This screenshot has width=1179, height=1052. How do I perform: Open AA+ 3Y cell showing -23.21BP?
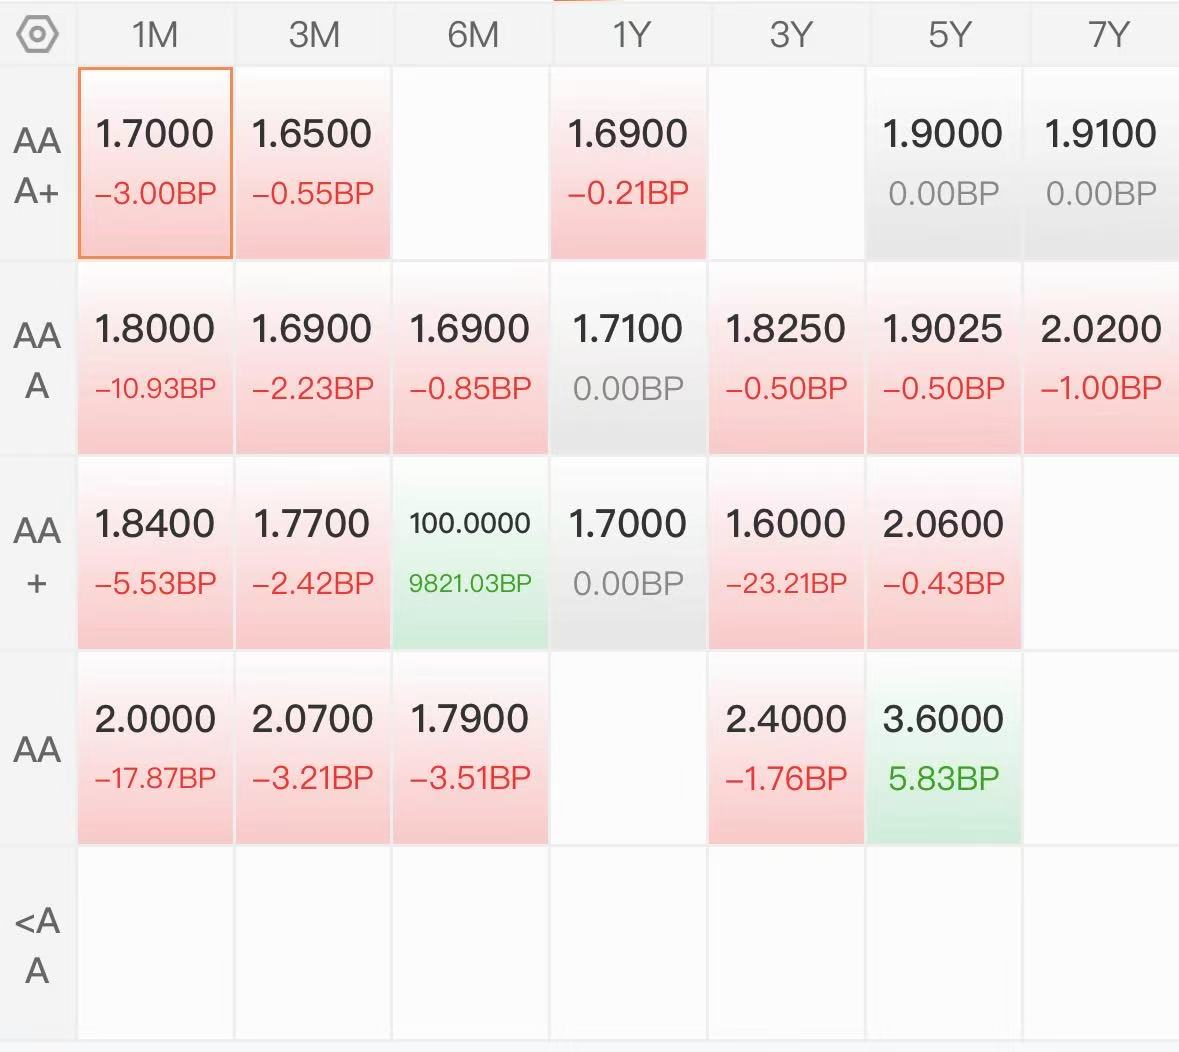point(786,553)
